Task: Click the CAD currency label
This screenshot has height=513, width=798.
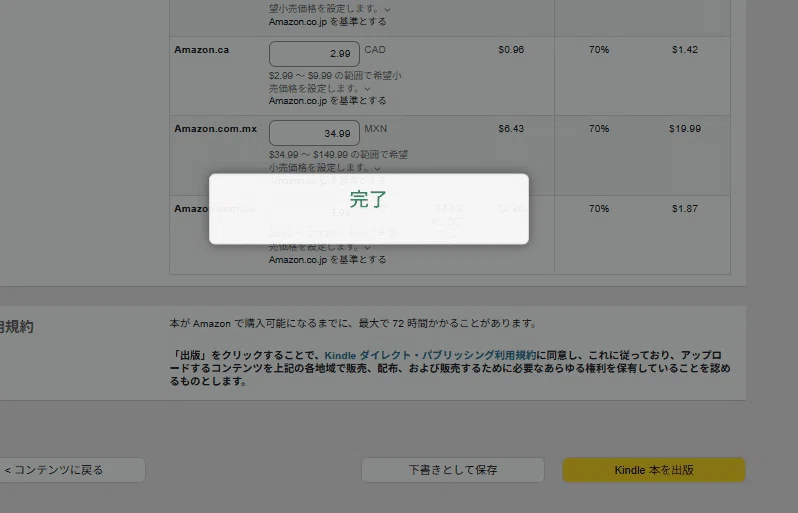Action: point(375,50)
